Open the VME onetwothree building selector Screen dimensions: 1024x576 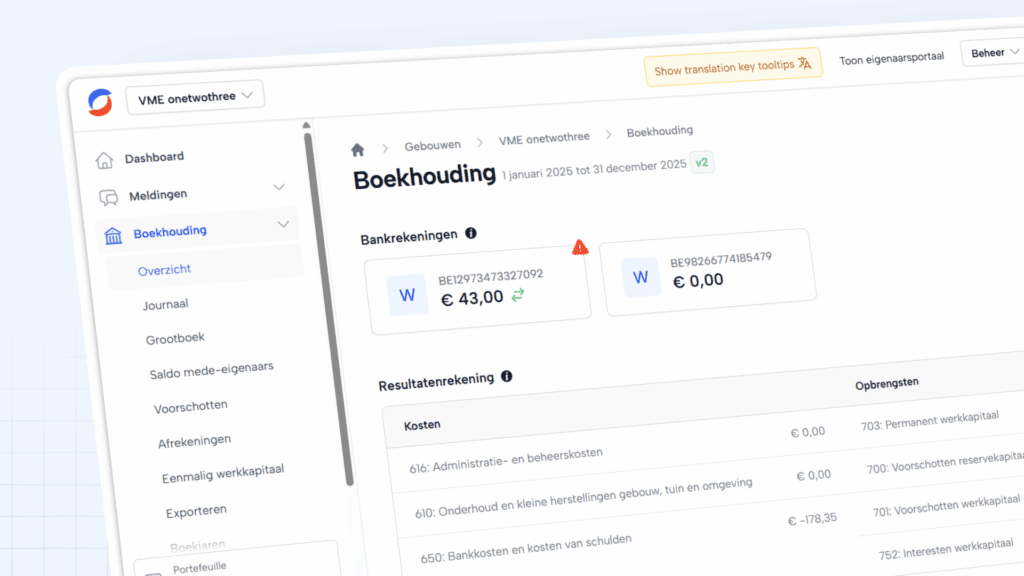[x=195, y=97]
